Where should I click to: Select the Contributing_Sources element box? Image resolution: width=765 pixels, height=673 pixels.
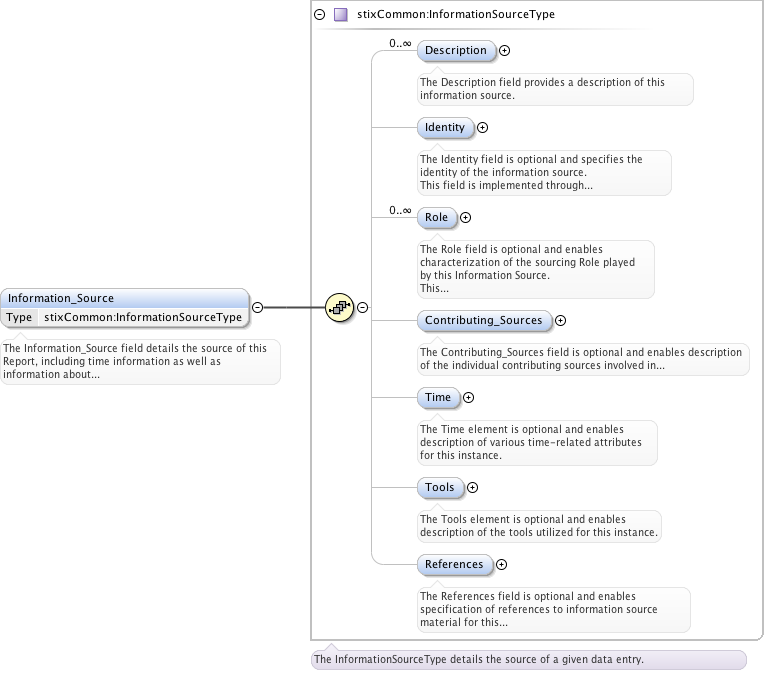pyautogui.click(x=483, y=320)
